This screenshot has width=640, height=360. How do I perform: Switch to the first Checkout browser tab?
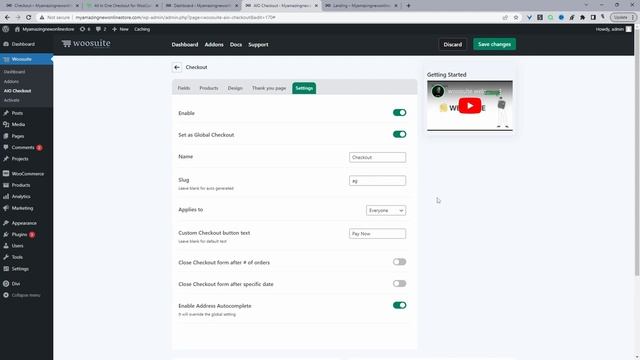tap(42, 6)
